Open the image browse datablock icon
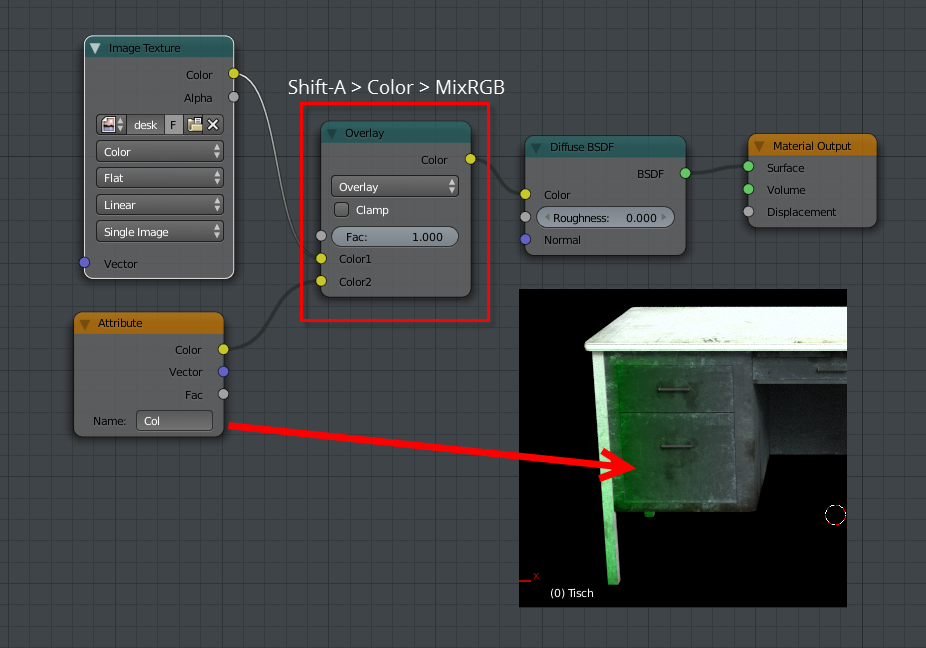 (112, 125)
